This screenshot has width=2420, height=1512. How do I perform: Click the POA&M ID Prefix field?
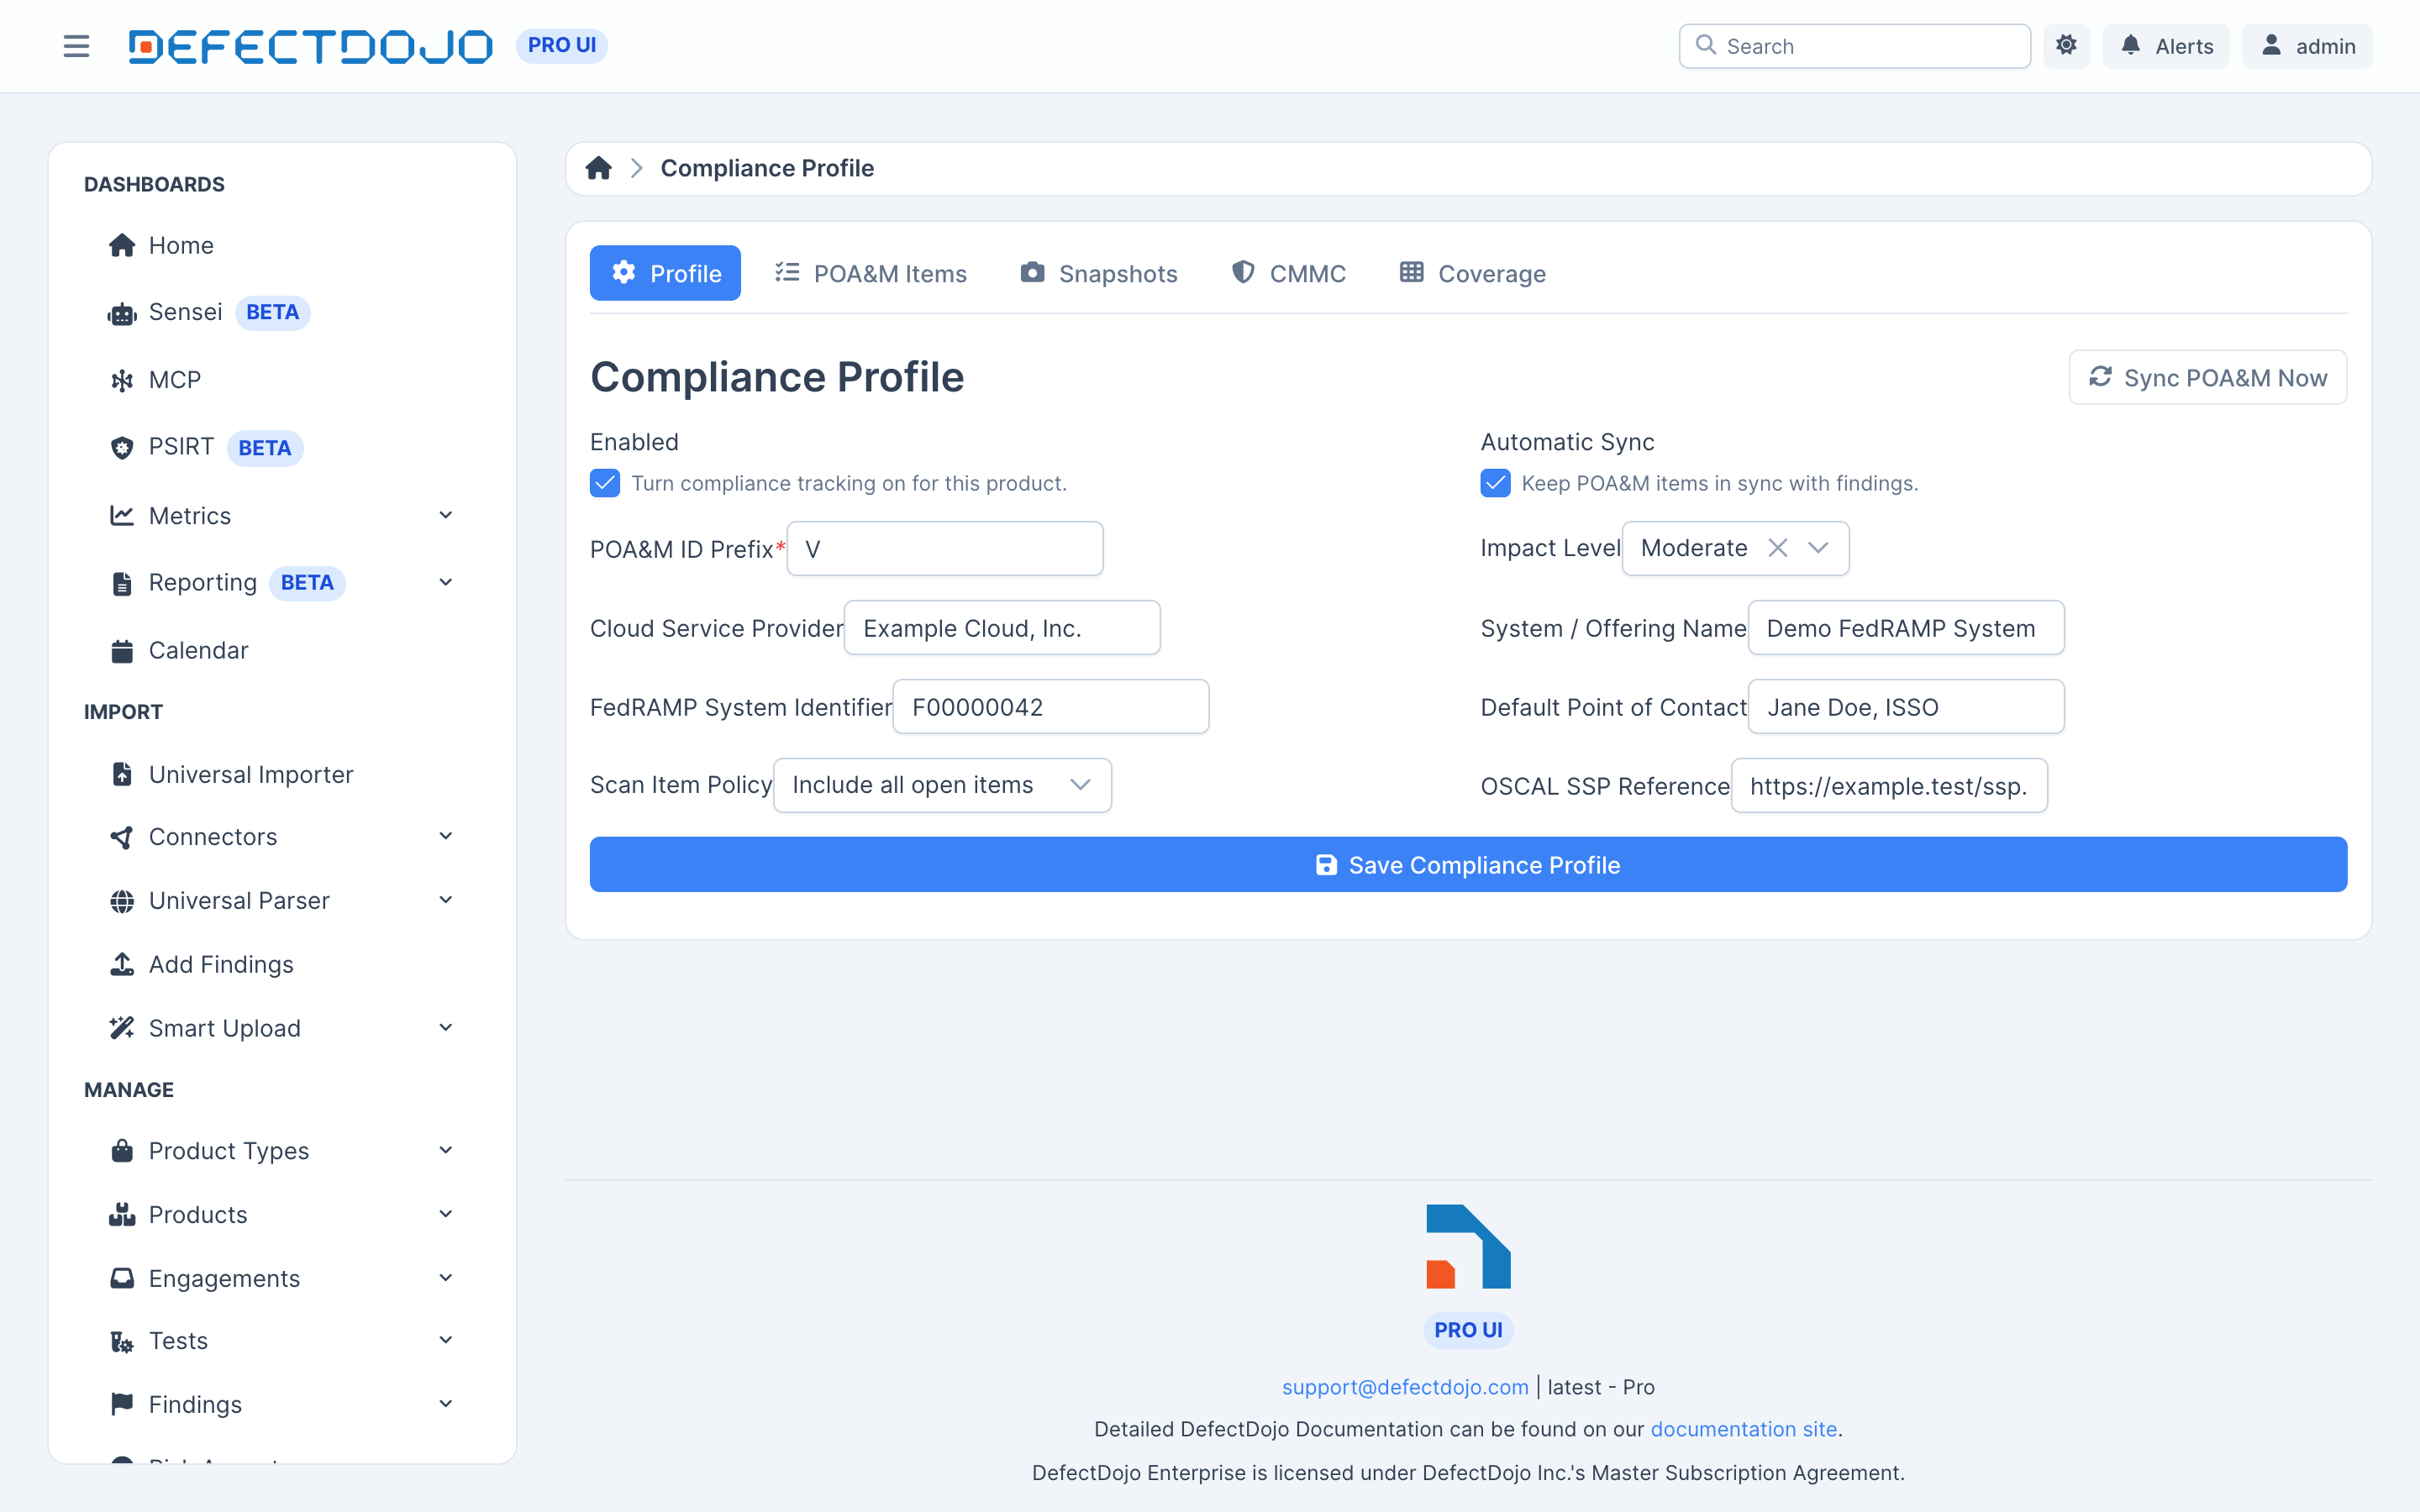click(x=945, y=548)
